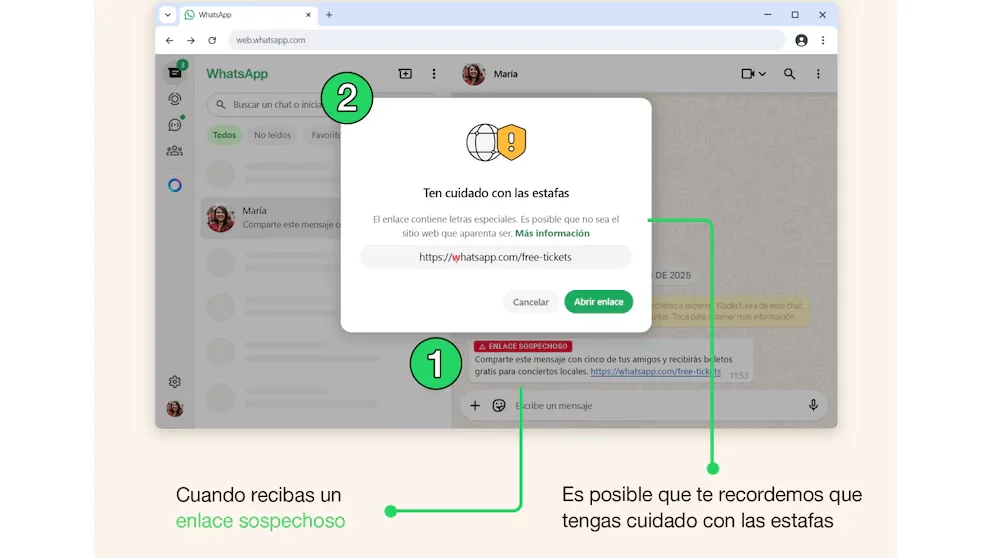The height and width of the screenshot is (558, 992).
Task: Click the end-to-end encryption yellow notice
Action: 728,311
